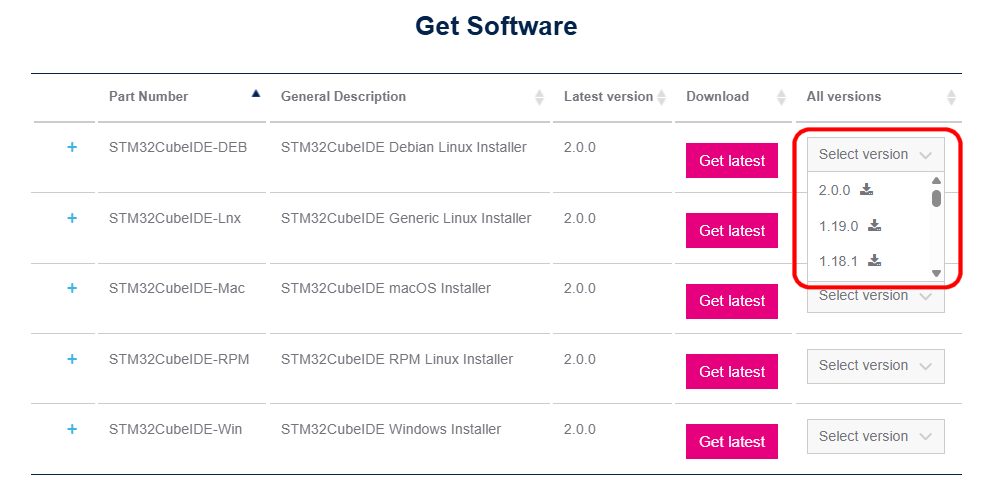Expand the STM32CubeIDE-Mac row details
The width and height of the screenshot is (989, 485).
pyautogui.click(x=72, y=288)
